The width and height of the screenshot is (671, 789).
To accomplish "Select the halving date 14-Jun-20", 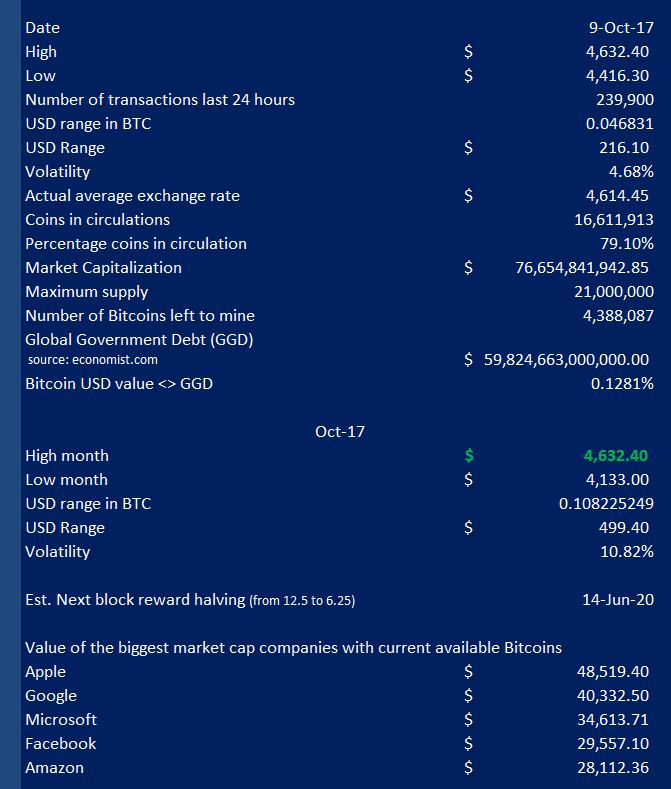I will (x=618, y=600).
